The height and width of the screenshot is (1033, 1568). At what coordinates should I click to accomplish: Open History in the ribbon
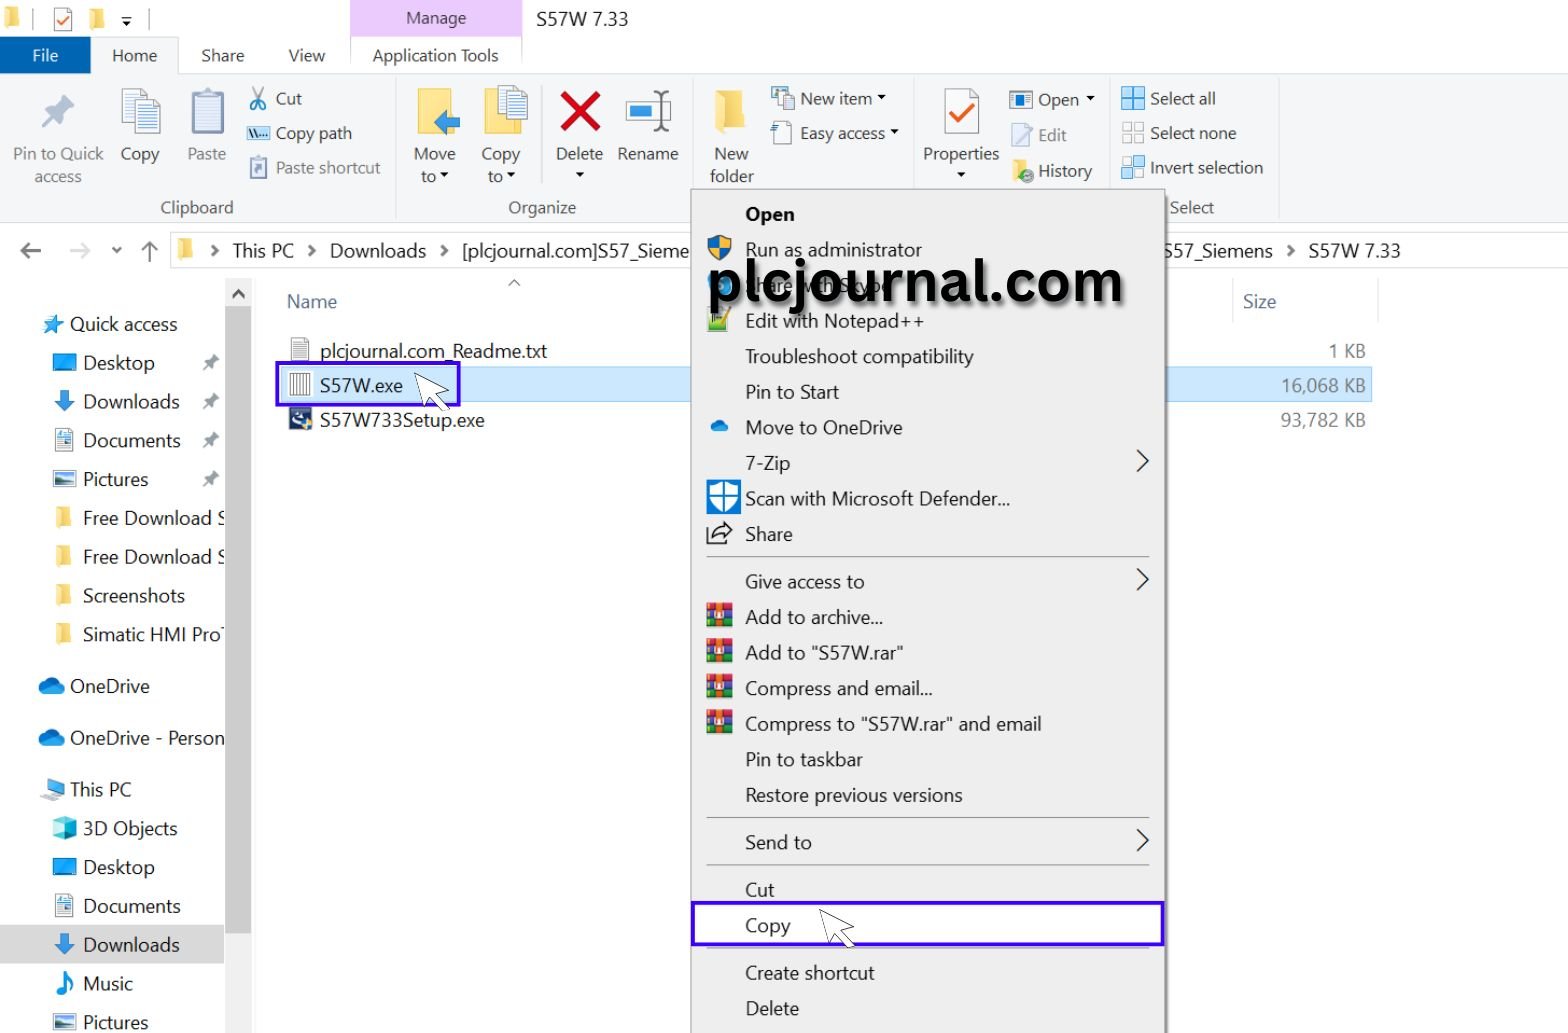tap(1052, 171)
